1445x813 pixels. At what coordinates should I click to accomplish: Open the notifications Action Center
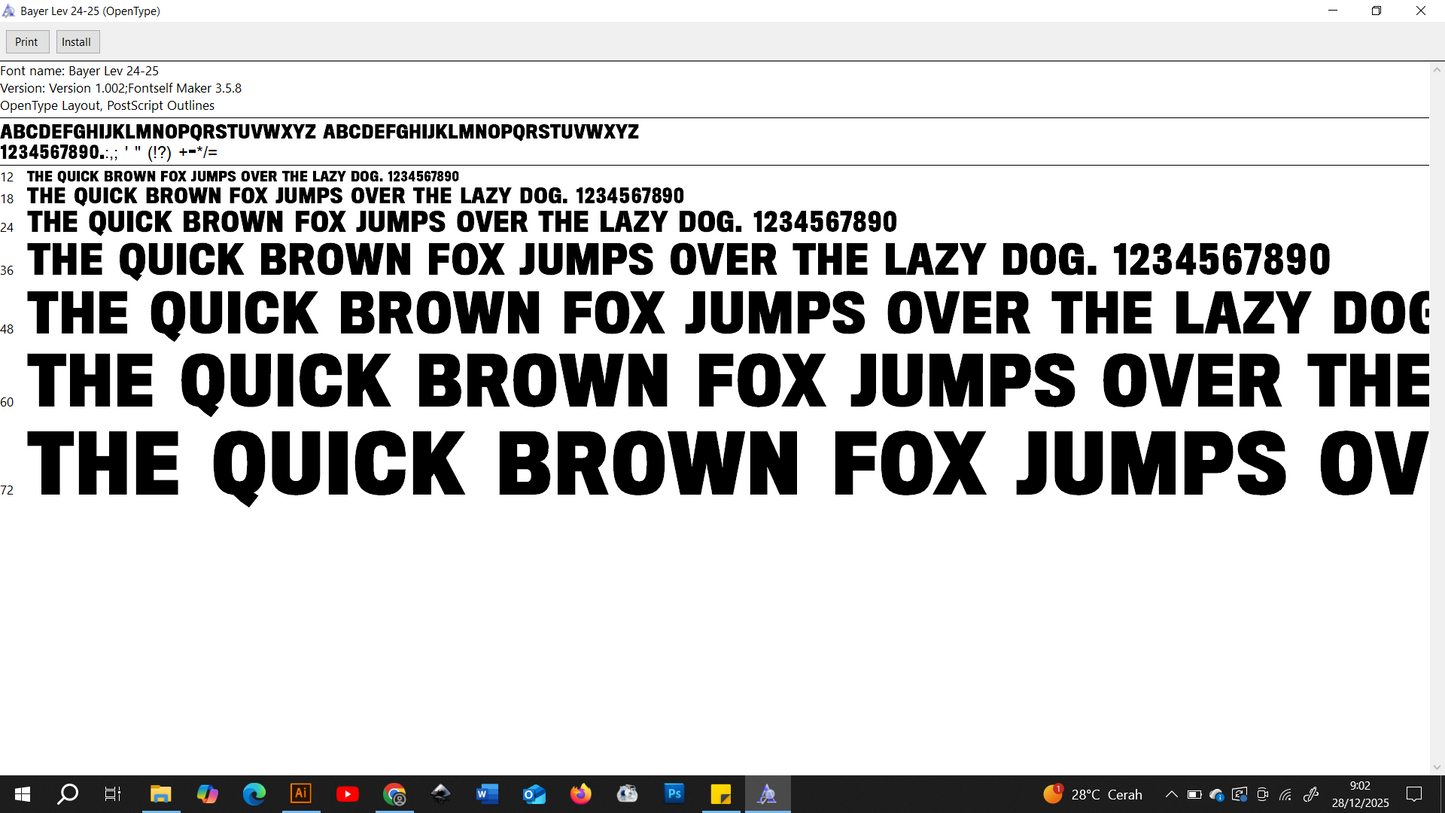[1413, 793]
